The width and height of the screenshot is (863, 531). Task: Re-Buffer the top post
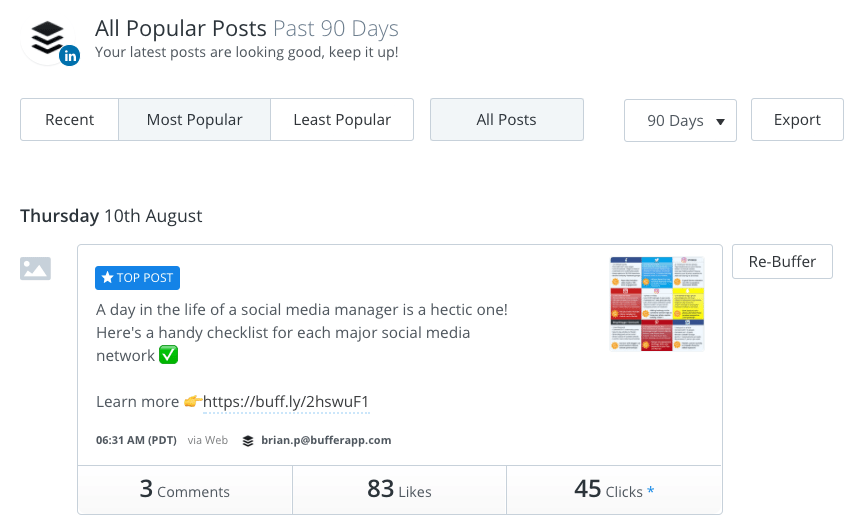point(782,262)
